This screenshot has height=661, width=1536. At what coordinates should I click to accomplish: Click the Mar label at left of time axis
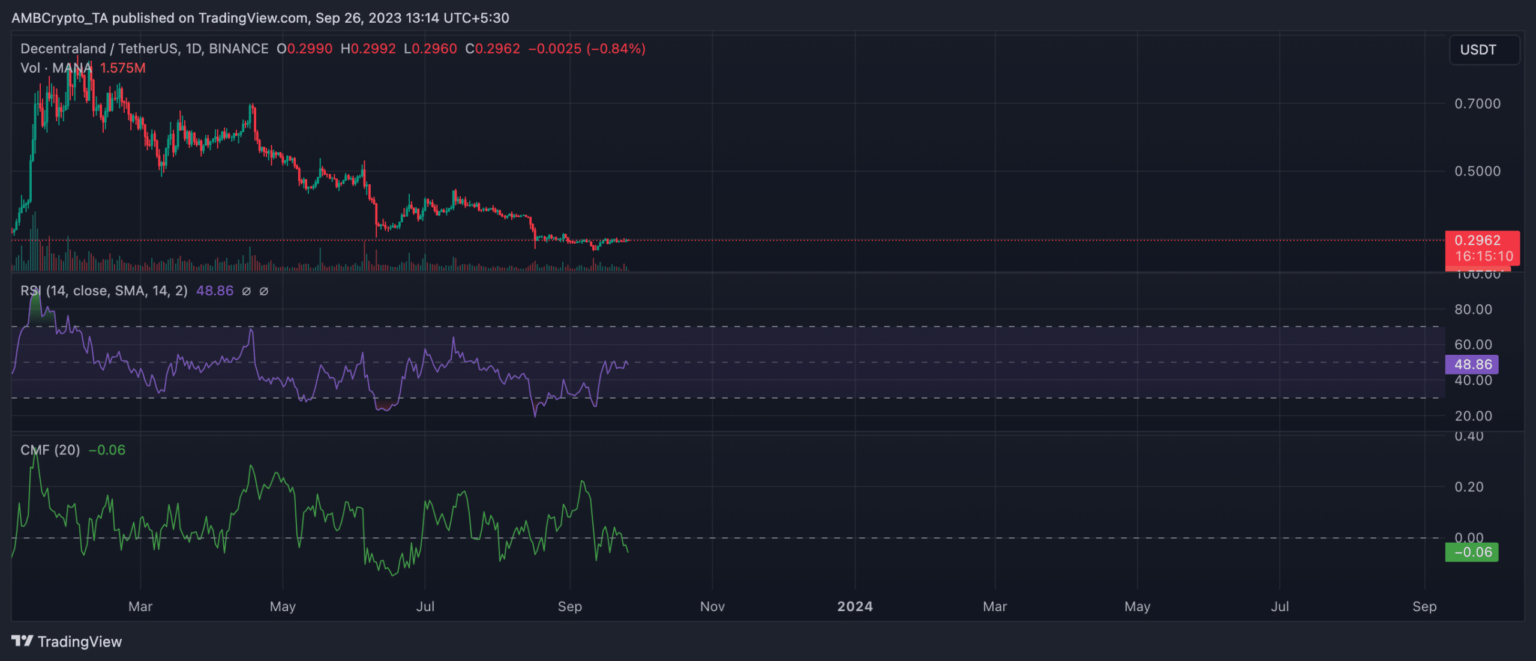(x=141, y=606)
